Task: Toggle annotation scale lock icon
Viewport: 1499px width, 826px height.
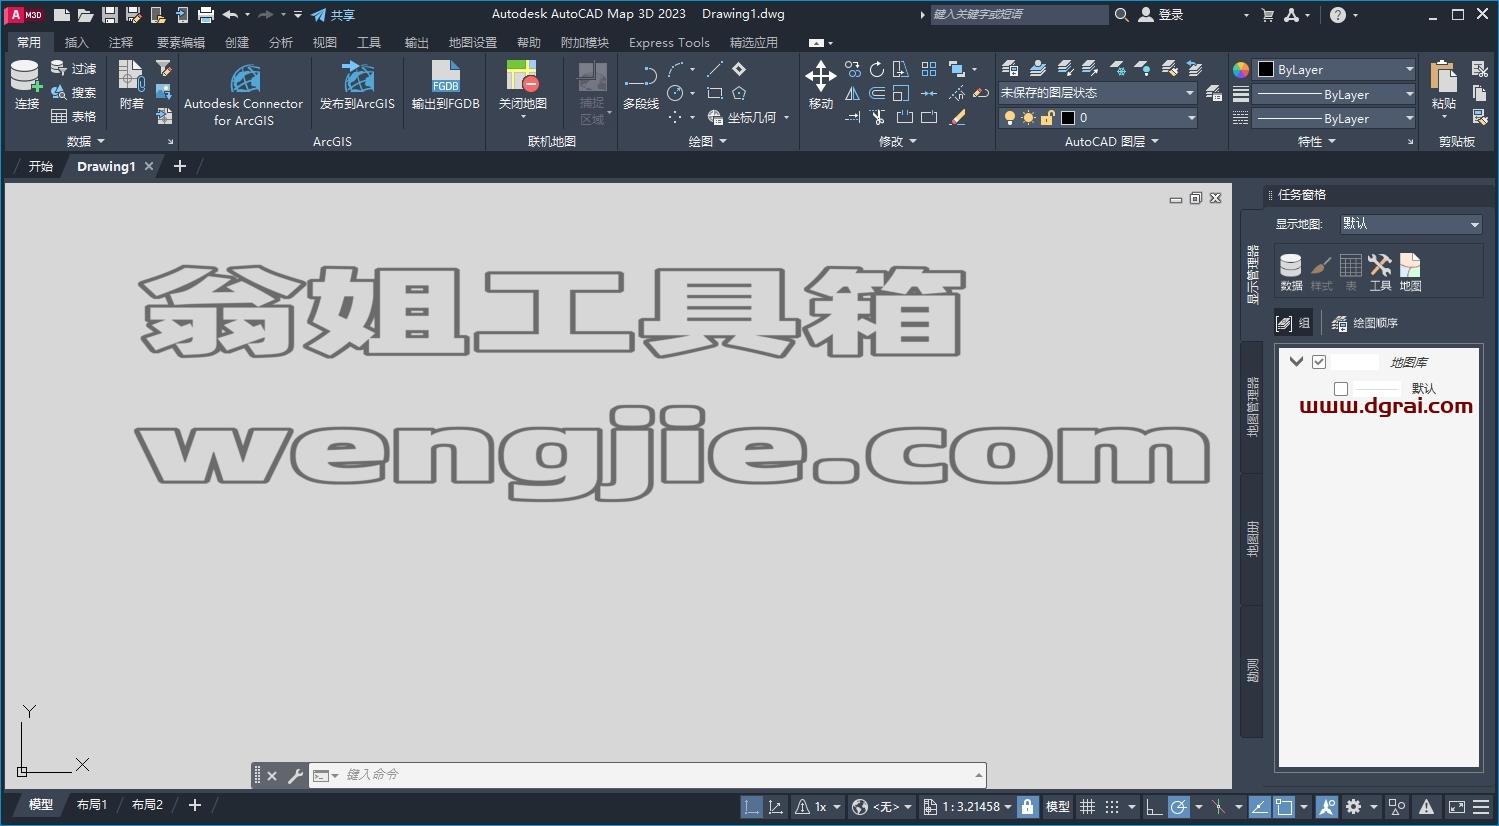Action: 1027,807
